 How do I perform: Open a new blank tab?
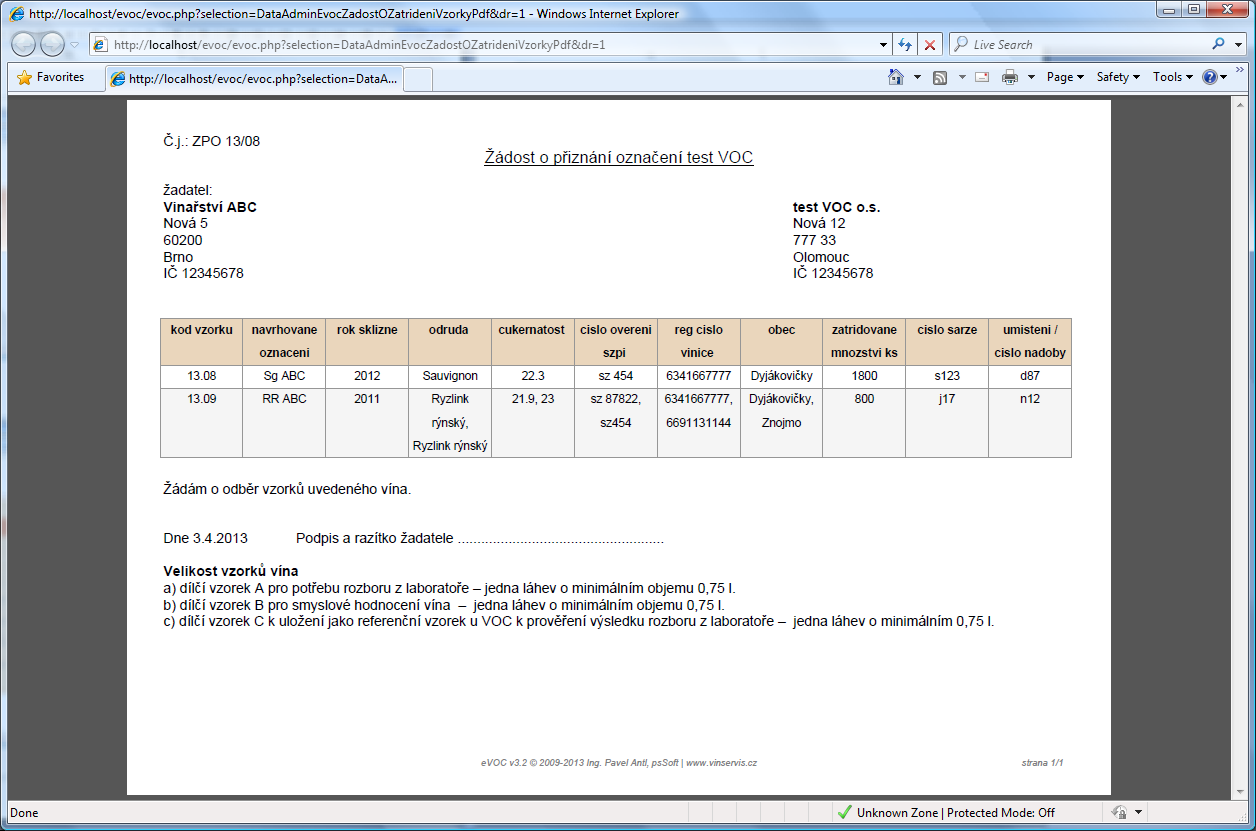pos(420,78)
